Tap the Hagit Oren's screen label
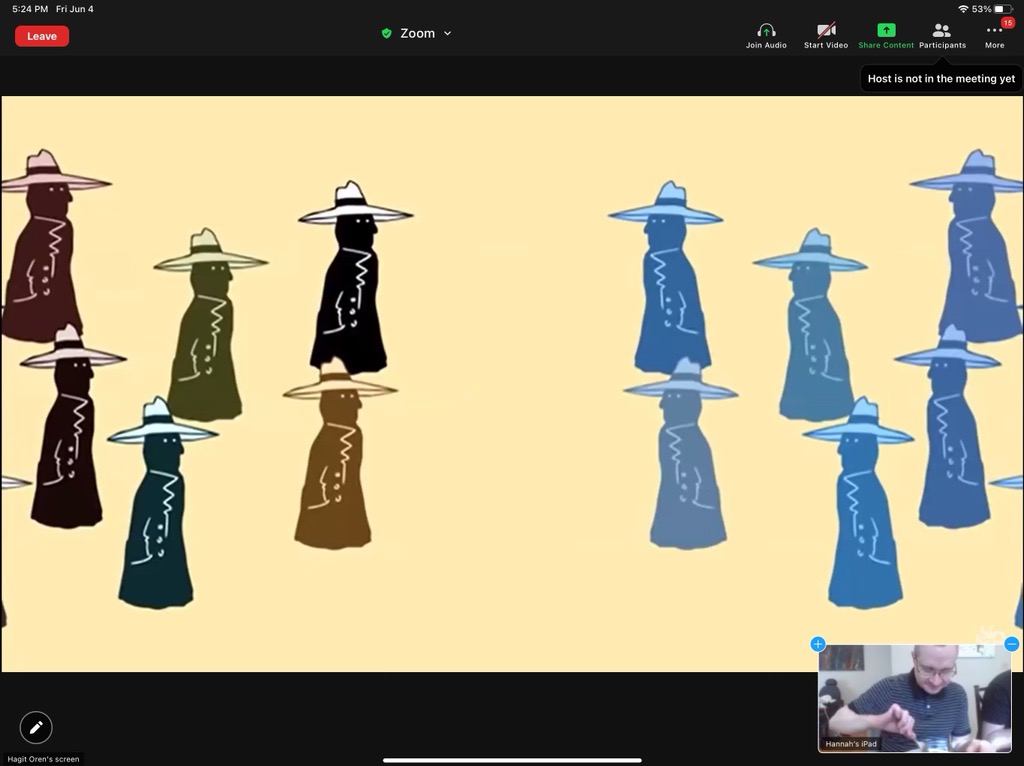This screenshot has height=766, width=1024. (43, 759)
